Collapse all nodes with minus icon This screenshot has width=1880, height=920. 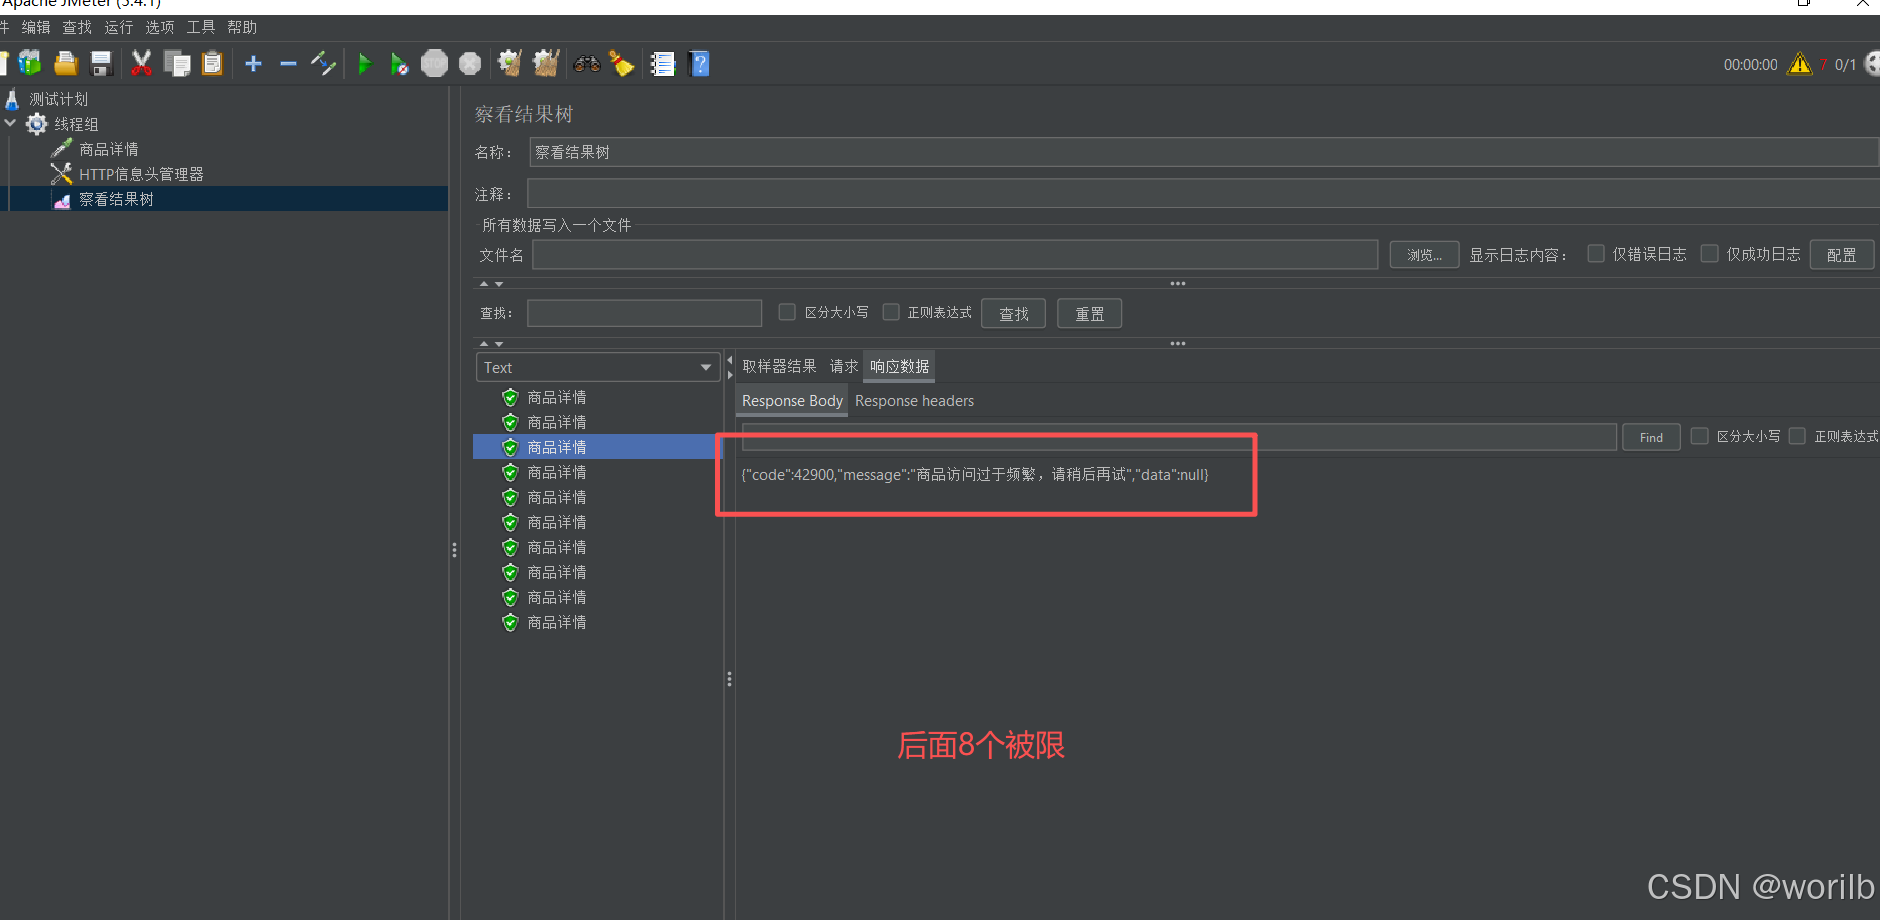click(x=289, y=64)
